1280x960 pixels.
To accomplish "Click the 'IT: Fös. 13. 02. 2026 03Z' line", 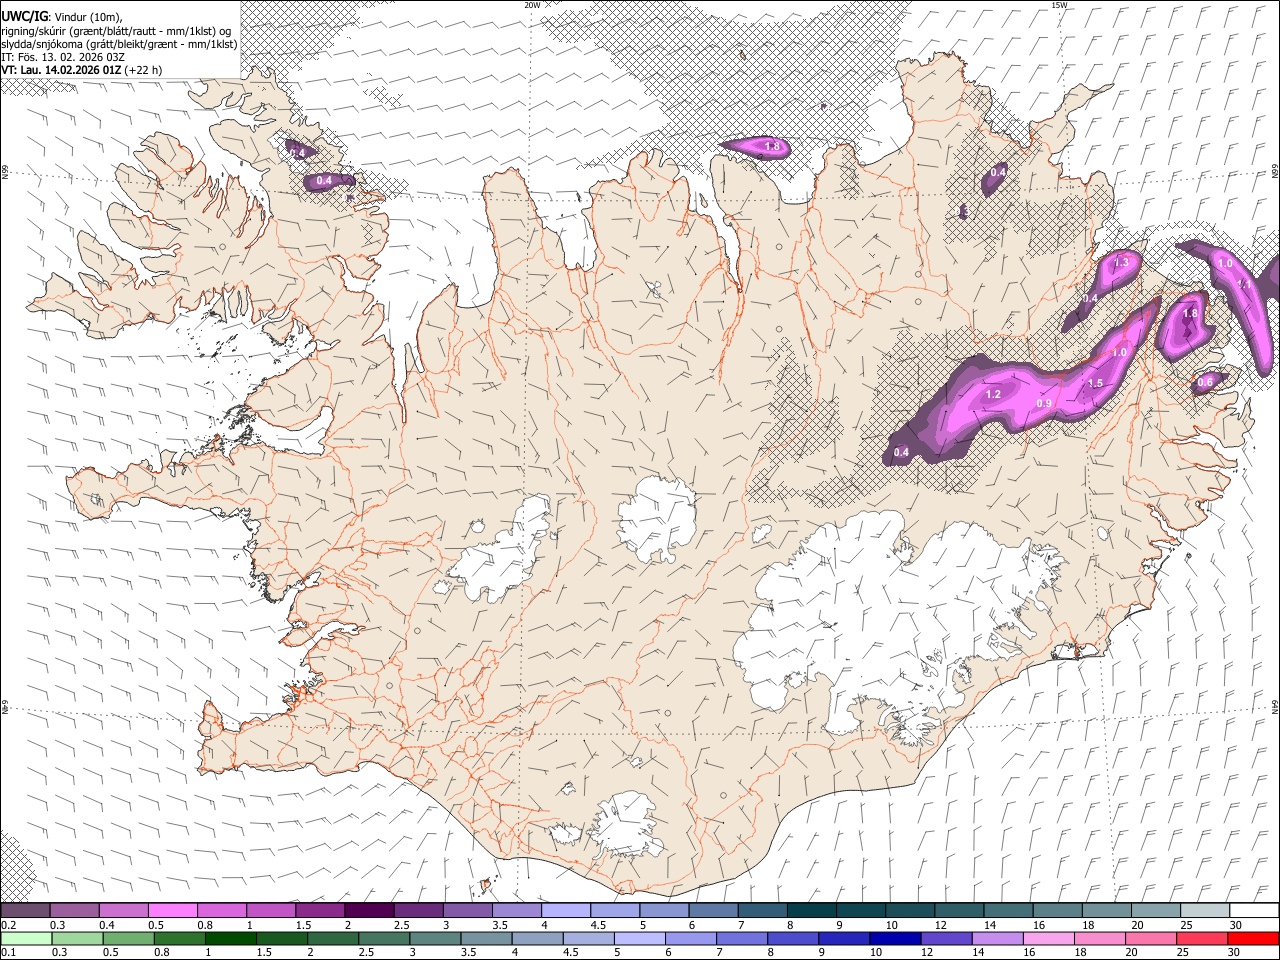I will pyautogui.click(x=63, y=57).
